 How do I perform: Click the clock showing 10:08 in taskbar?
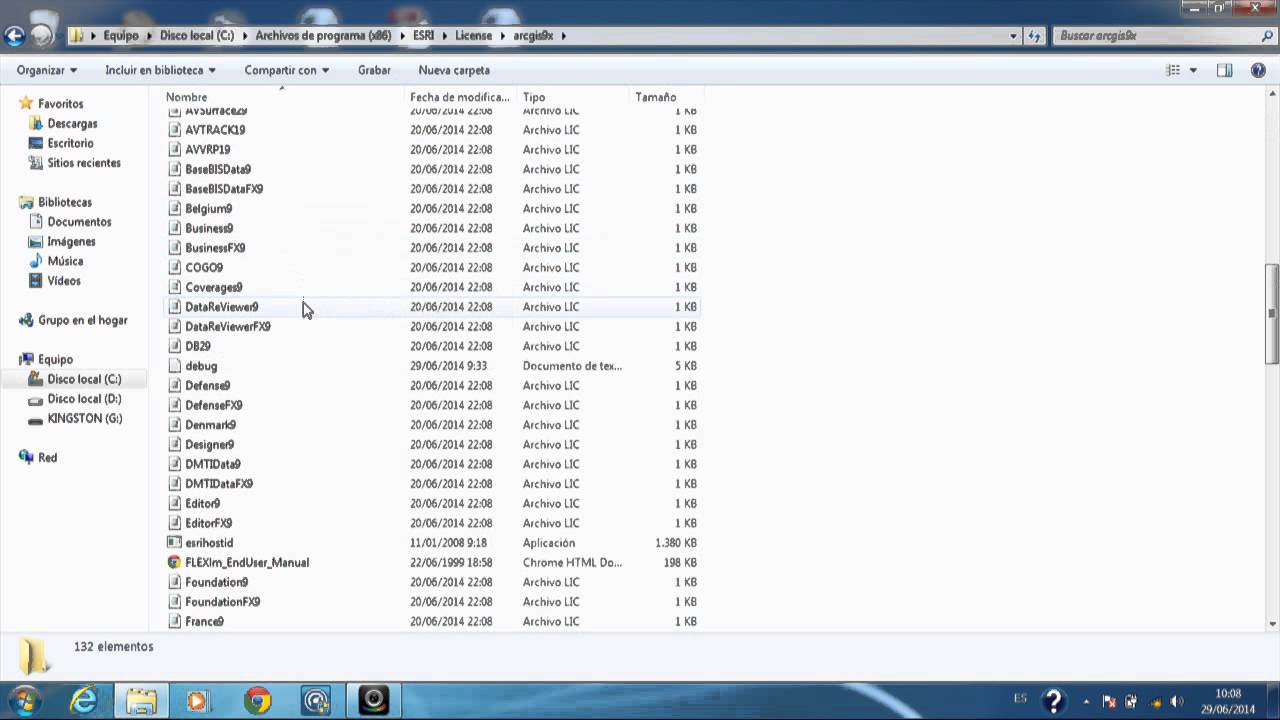click(x=1228, y=693)
